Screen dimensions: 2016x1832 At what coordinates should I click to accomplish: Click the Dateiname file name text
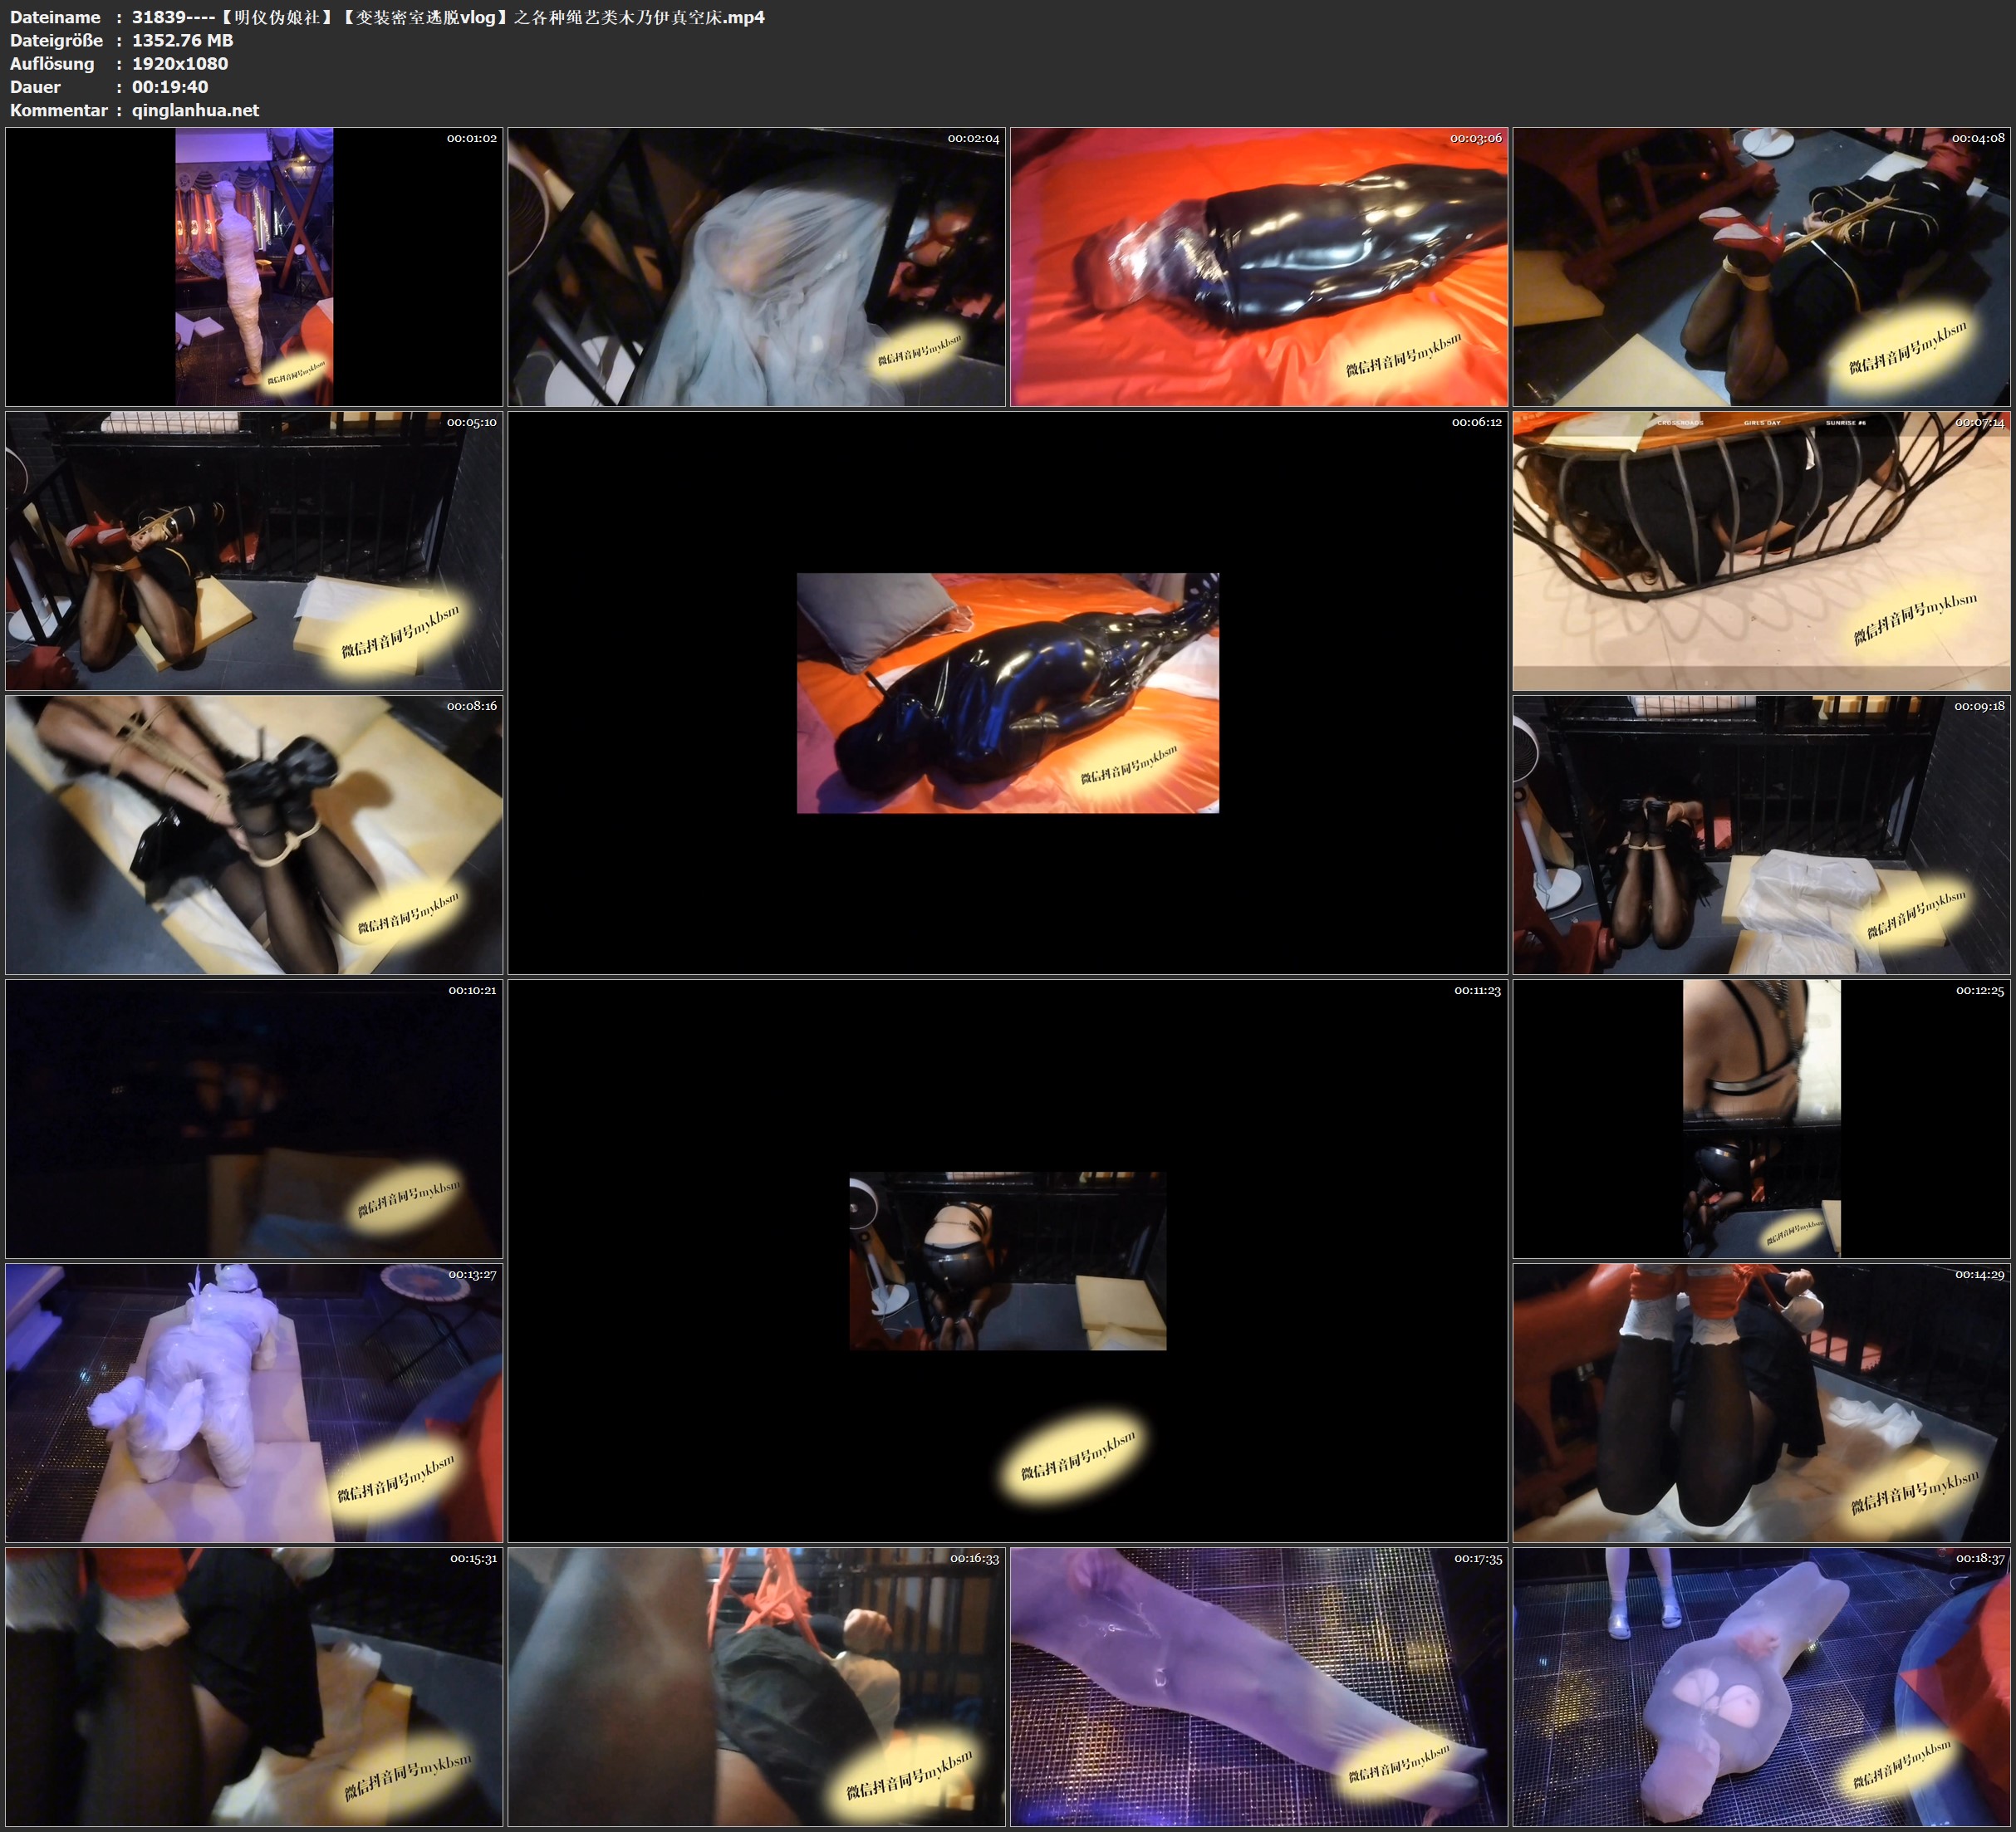[448, 17]
